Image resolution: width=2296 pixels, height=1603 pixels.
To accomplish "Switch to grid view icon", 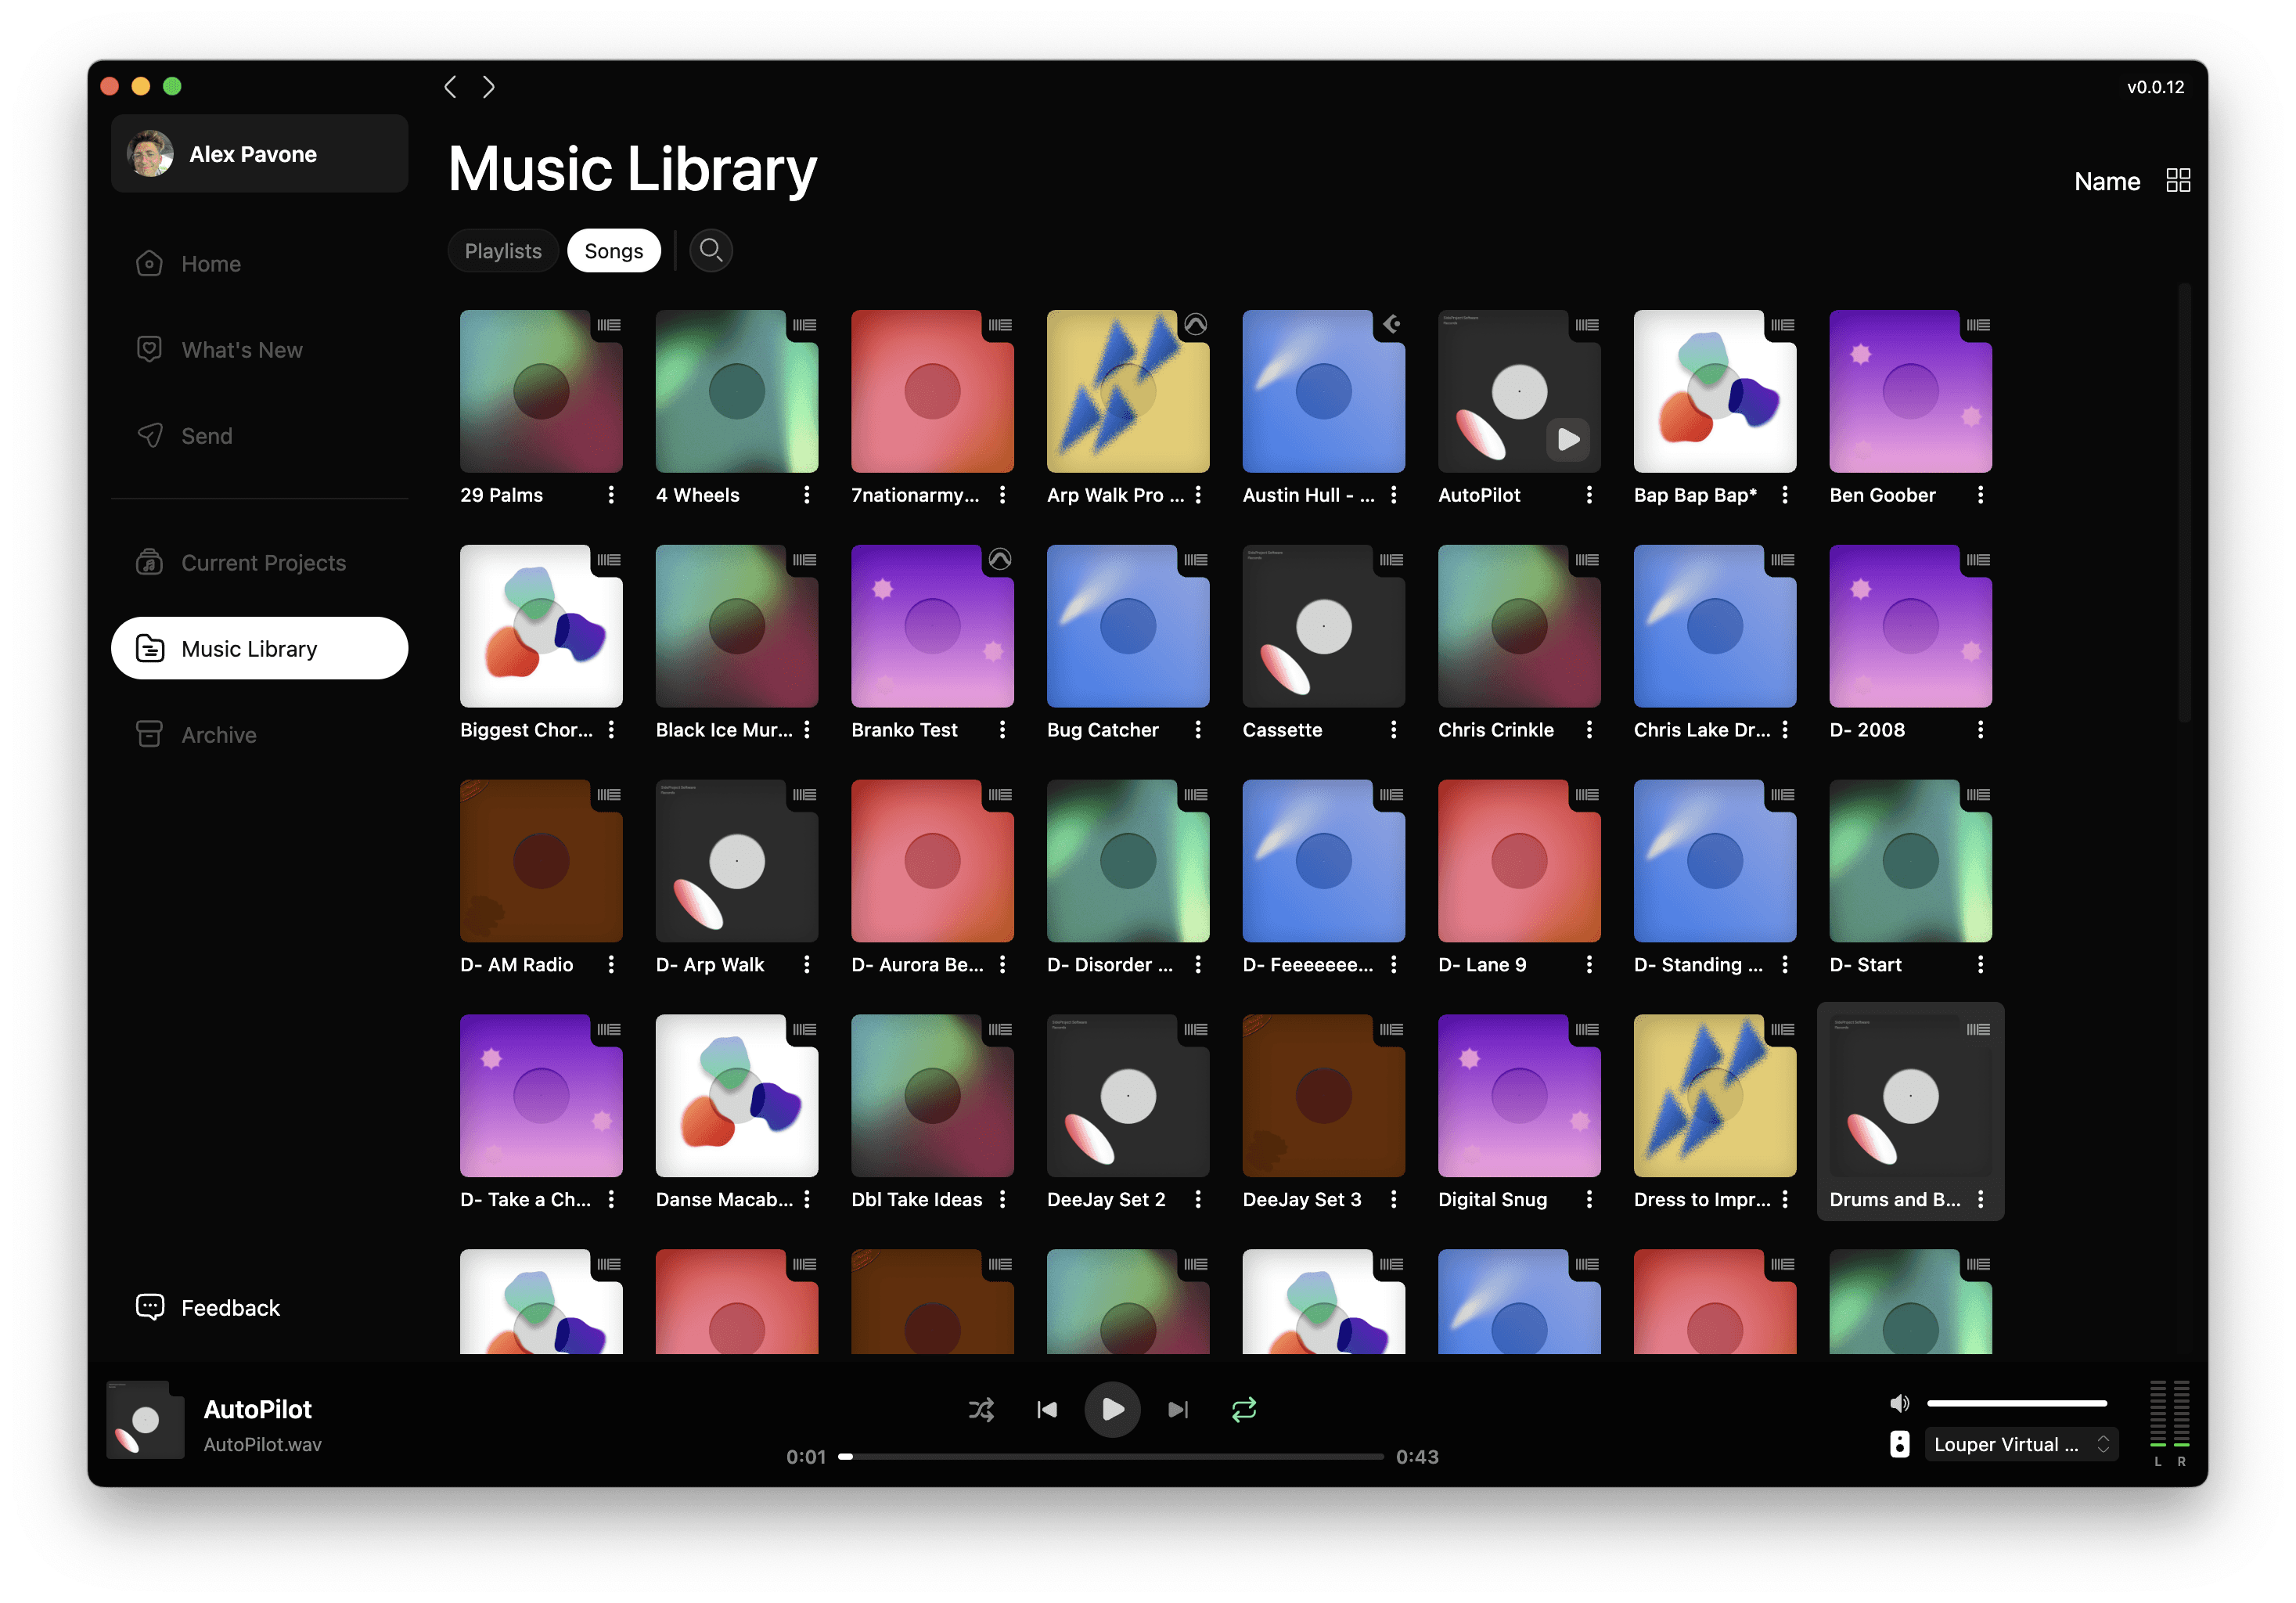I will [2177, 181].
